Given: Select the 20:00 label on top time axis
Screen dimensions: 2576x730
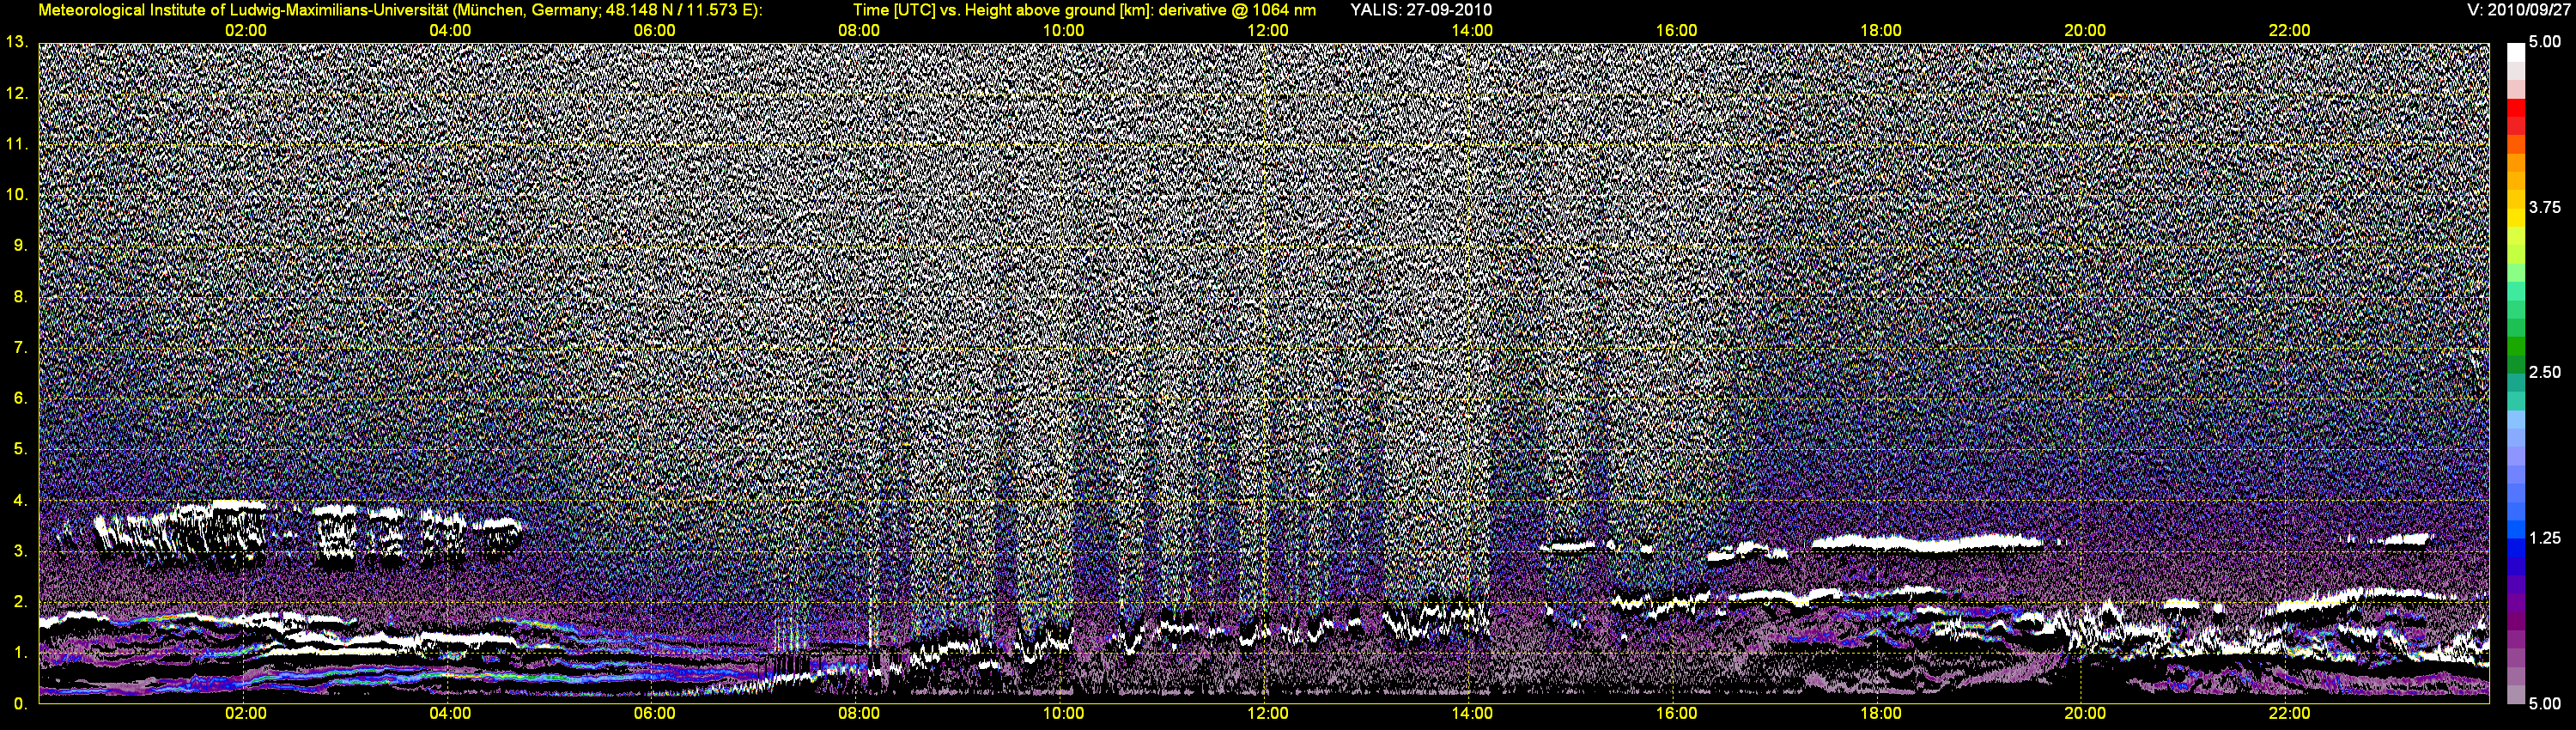Looking at the screenshot, I should (x=2085, y=31).
